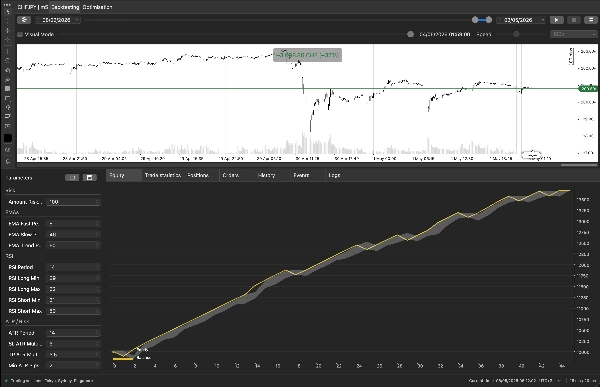Pick the black color swatch in the drawing toolbar
Viewport: 600px width, 387px height.
pyautogui.click(x=8, y=138)
